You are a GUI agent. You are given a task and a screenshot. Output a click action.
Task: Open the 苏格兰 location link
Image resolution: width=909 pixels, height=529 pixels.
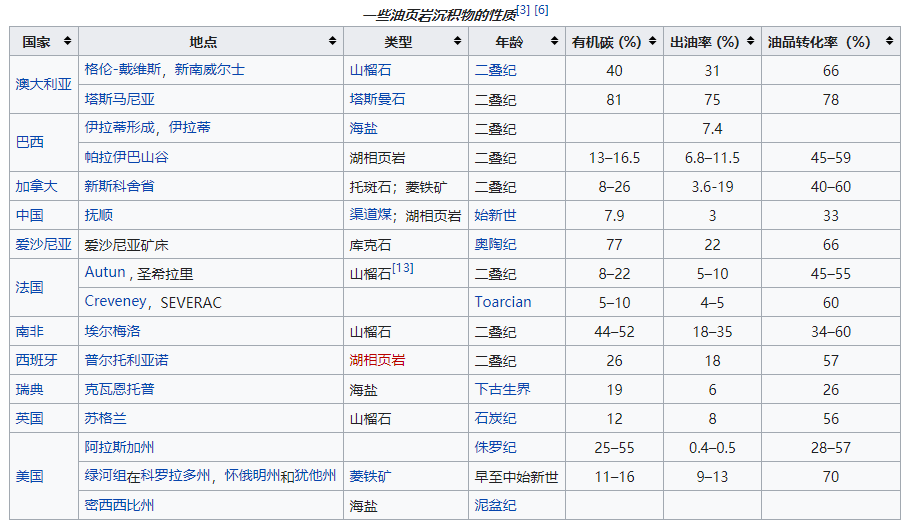(x=106, y=418)
